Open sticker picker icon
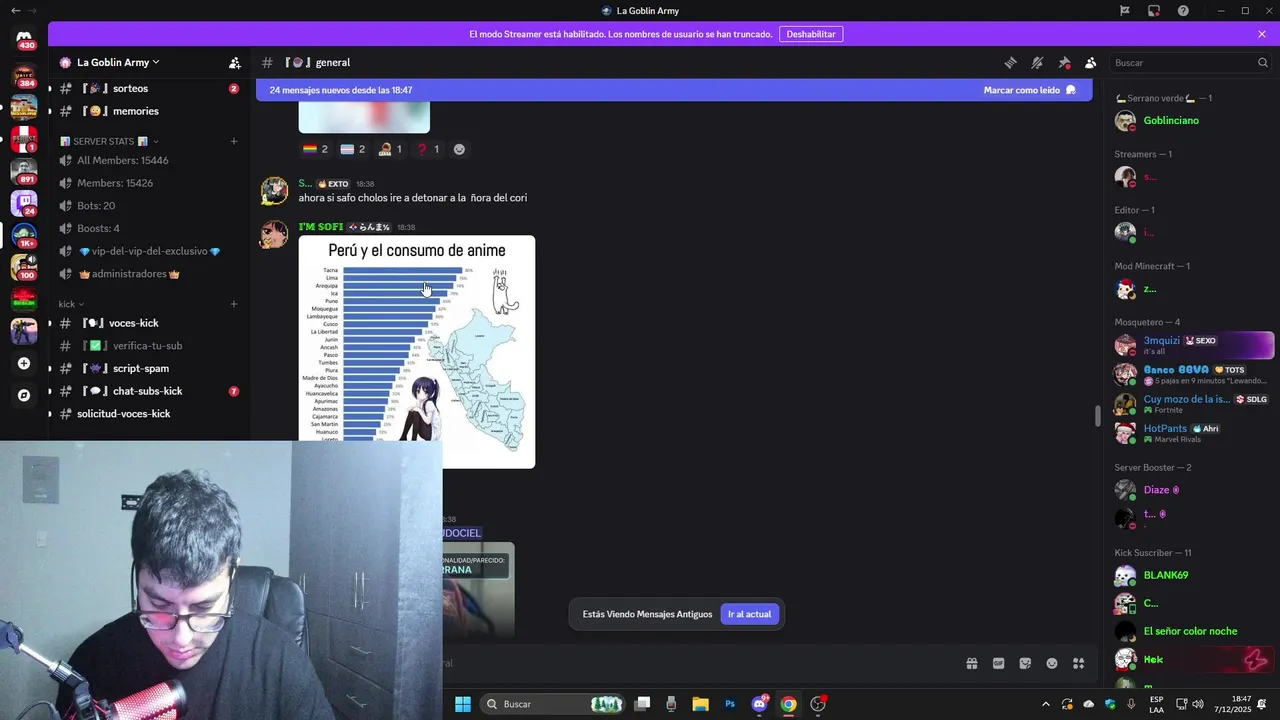 pyautogui.click(x=1025, y=663)
